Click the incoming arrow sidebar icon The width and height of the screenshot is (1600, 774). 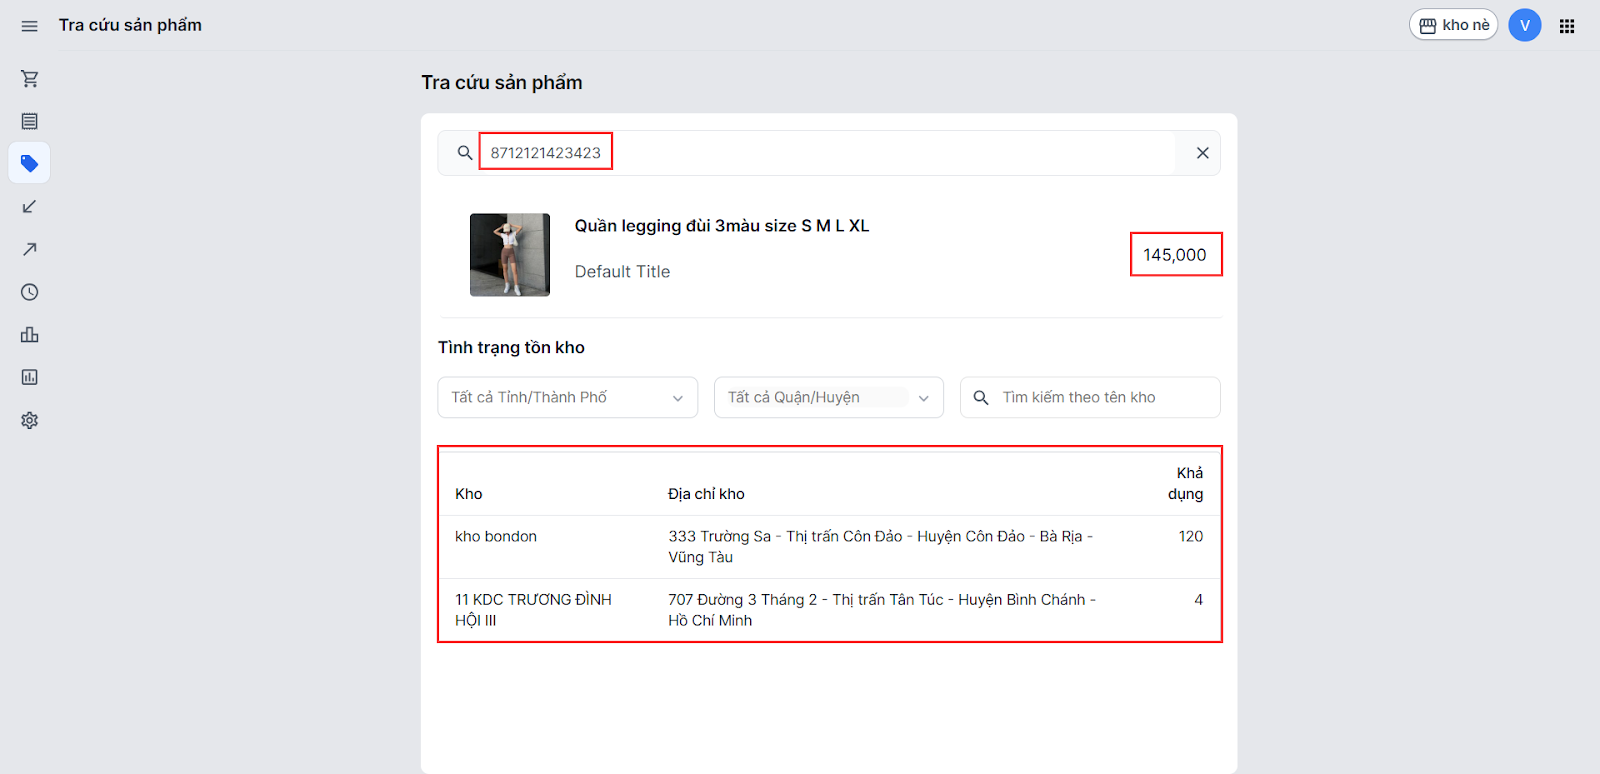[30, 206]
